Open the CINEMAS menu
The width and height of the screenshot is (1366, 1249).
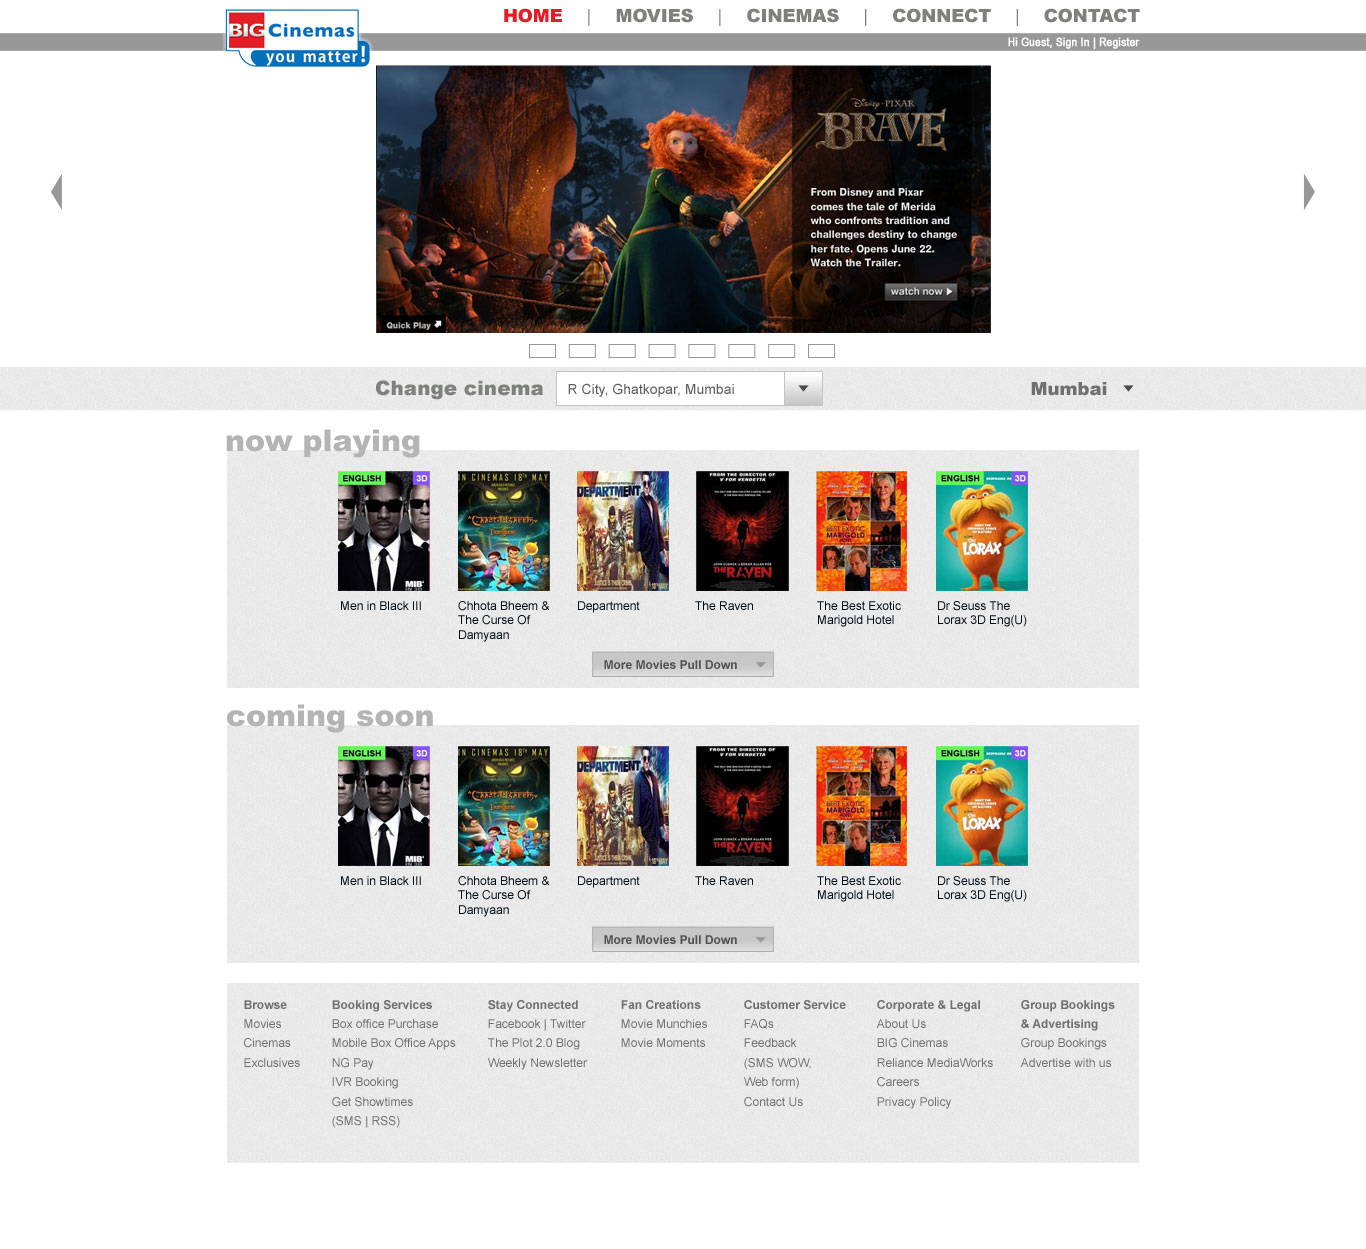[793, 16]
